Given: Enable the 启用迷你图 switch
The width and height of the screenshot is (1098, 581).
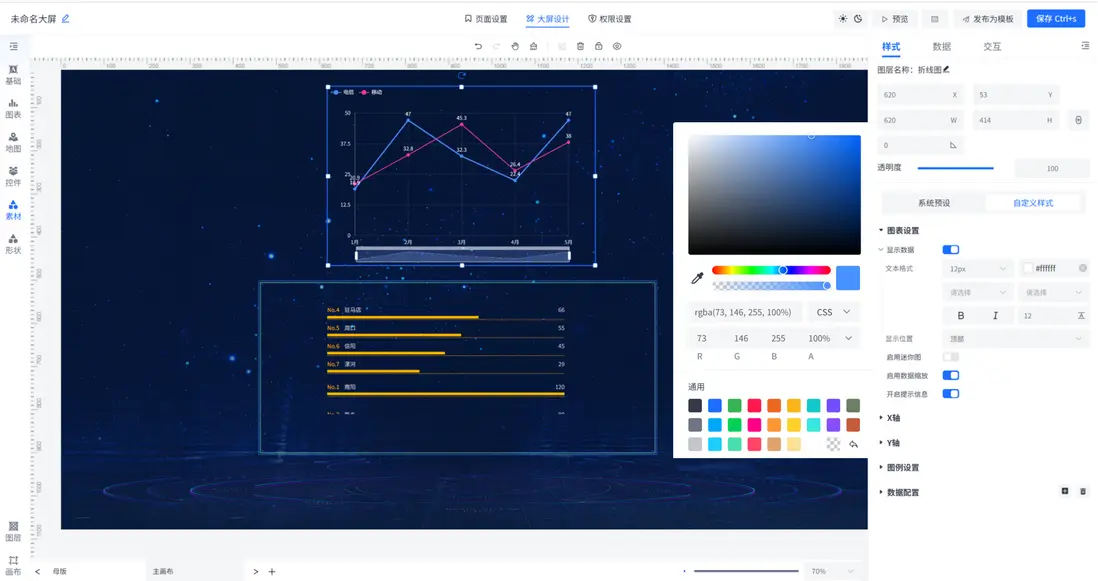Looking at the screenshot, I should click(x=950, y=357).
